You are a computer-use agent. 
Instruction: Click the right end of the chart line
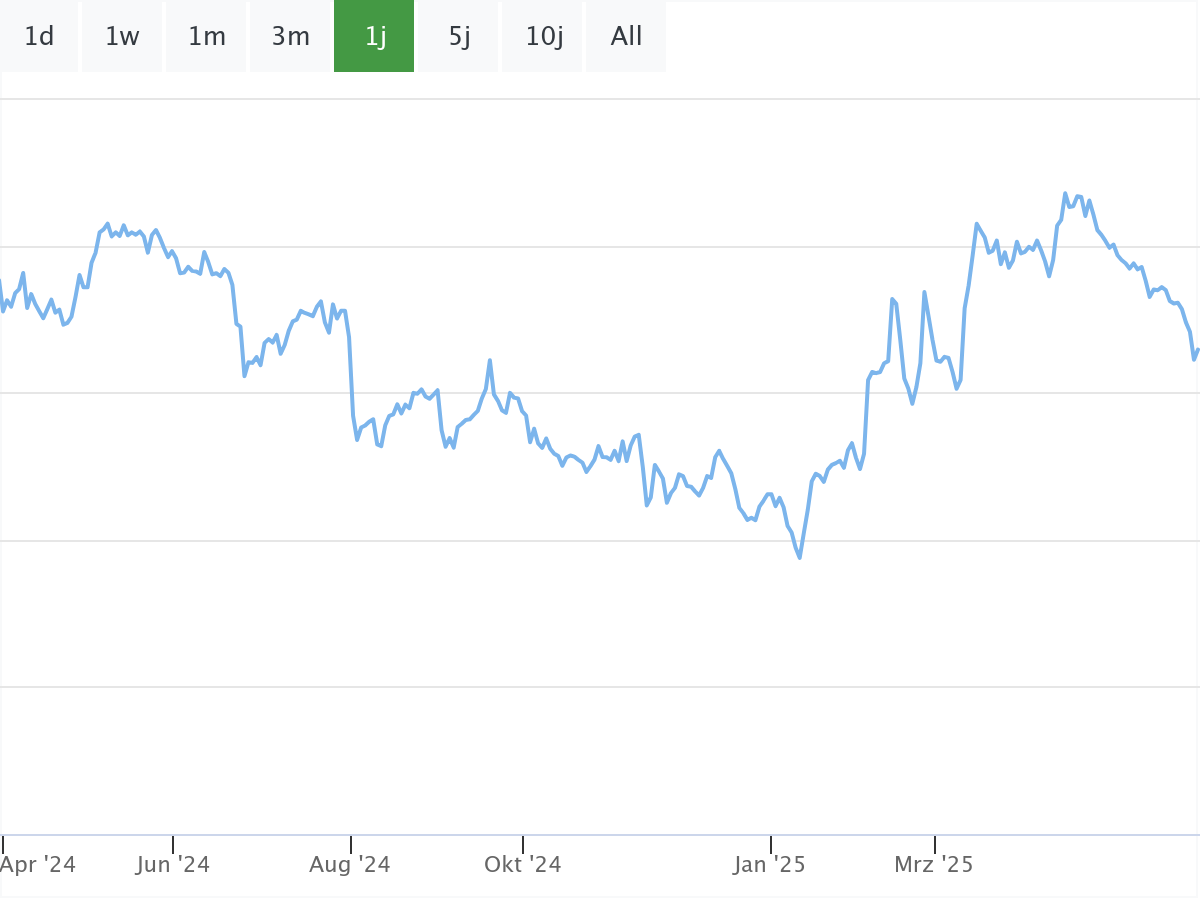tap(1196, 354)
